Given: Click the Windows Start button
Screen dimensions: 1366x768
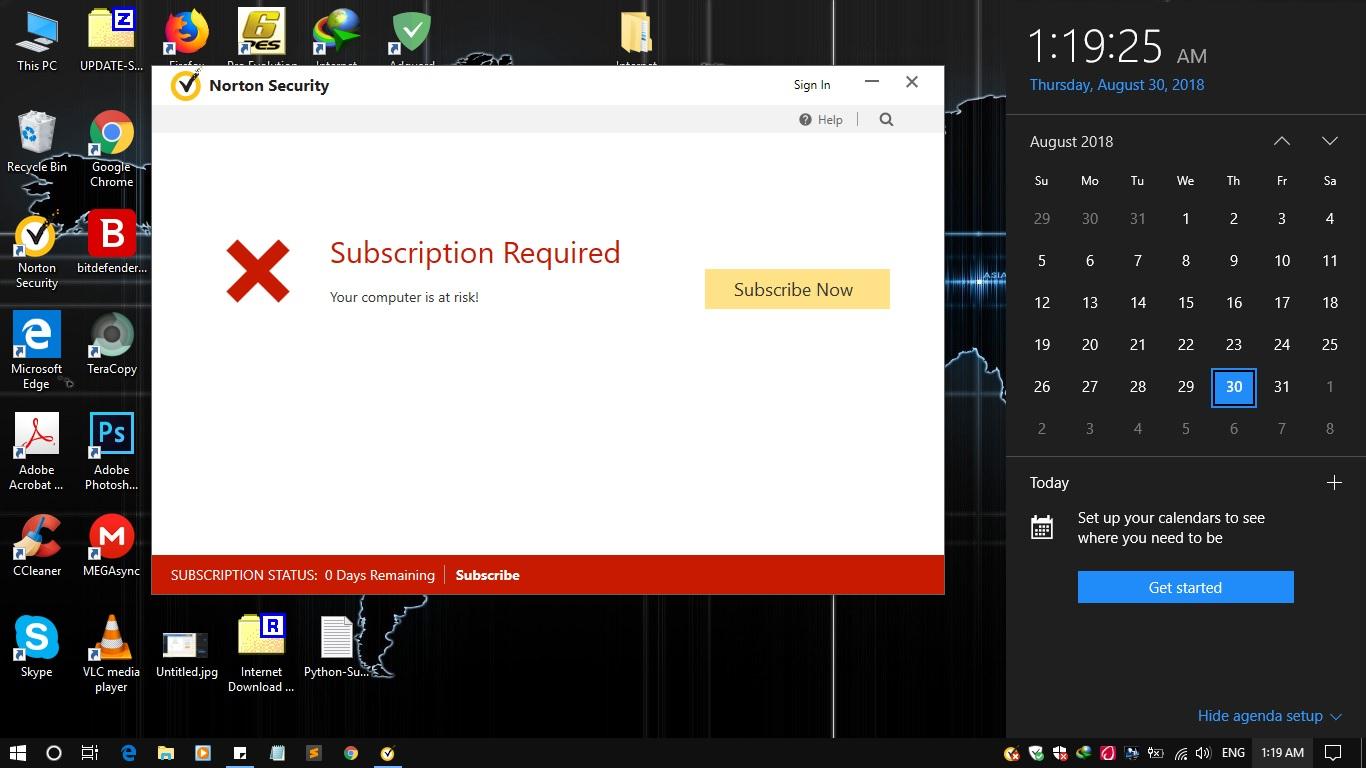Looking at the screenshot, I should (18, 753).
